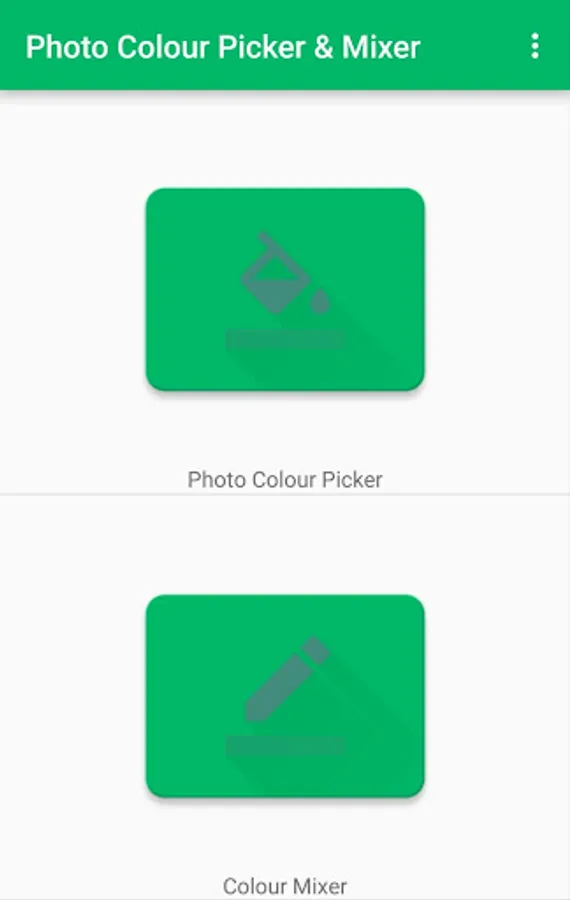Screen dimensions: 570x900
Task: Select the "Colour Mixer" text label
Action: pyautogui.click(x=285, y=886)
